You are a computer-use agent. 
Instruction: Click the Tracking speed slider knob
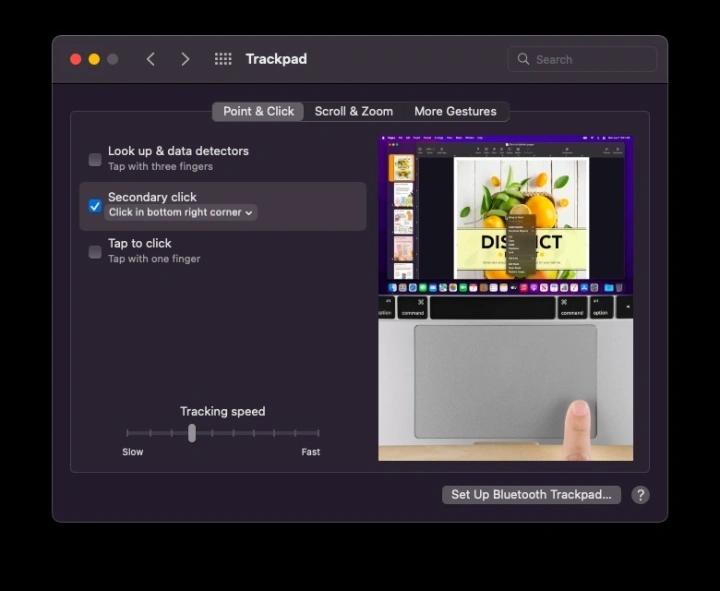[192, 433]
